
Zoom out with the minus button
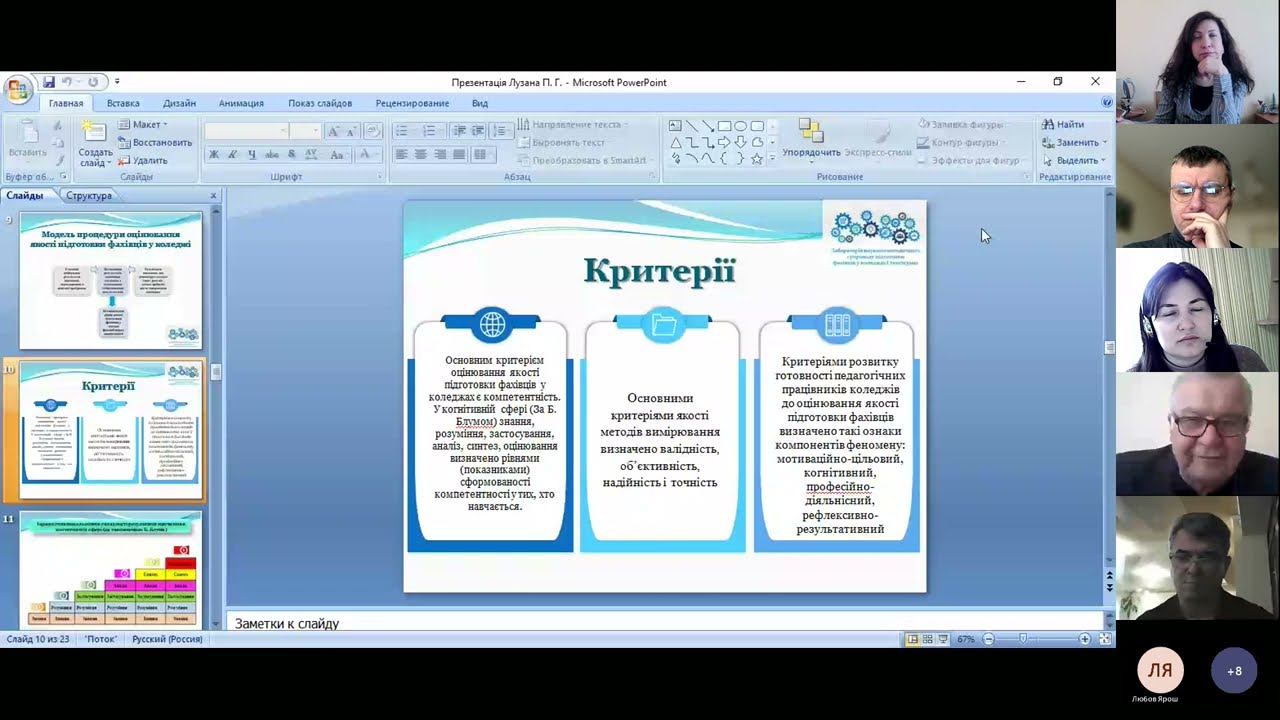pyautogui.click(x=989, y=639)
